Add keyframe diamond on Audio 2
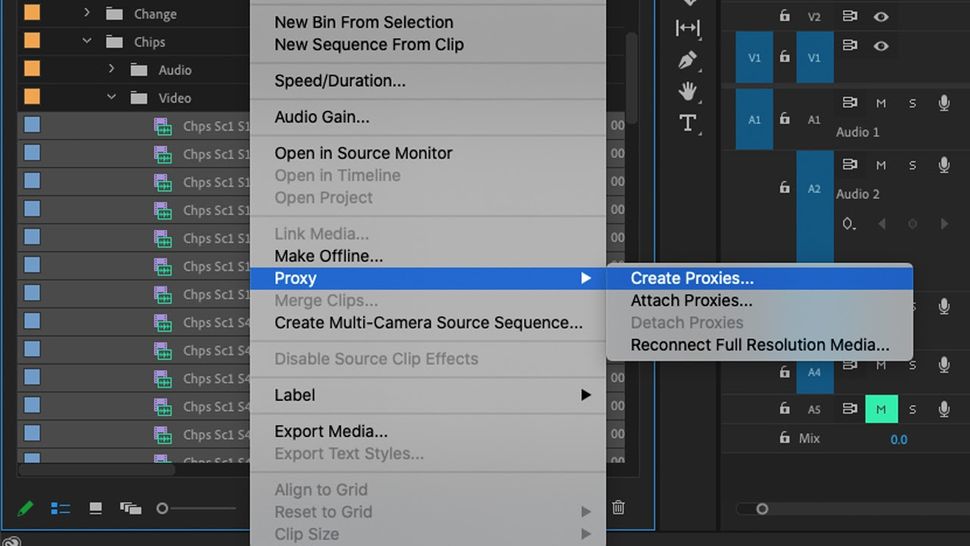 912,224
